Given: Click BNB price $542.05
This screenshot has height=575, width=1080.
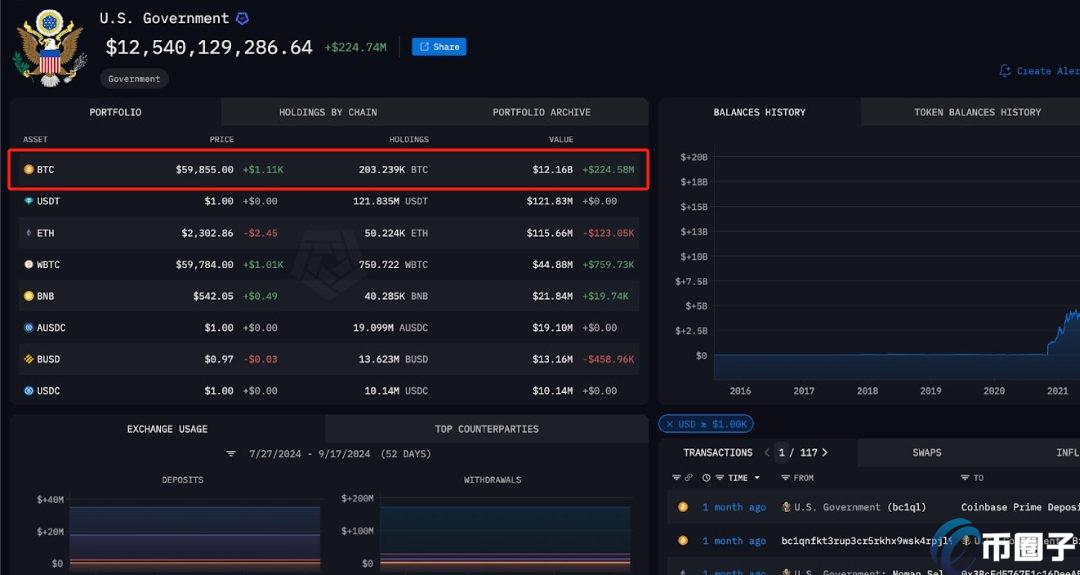Looking at the screenshot, I should tap(214, 296).
